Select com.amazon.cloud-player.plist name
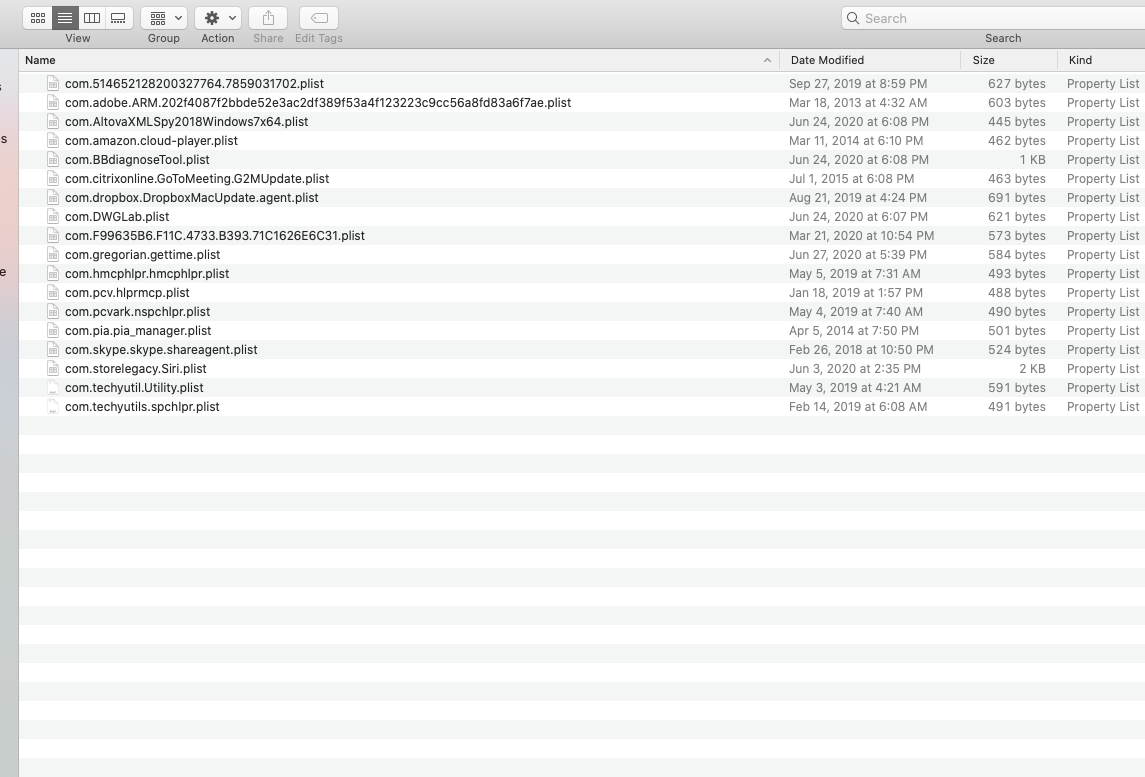Viewport: 1145px width, 777px height. (151, 140)
